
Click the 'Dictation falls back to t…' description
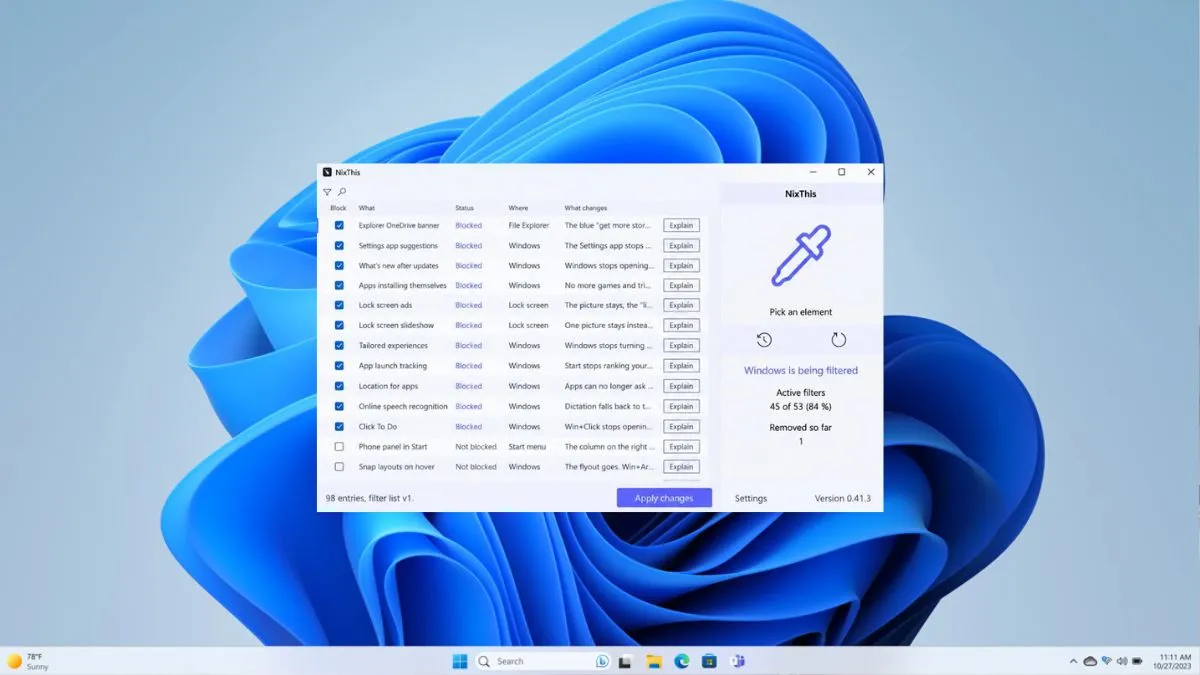[x=608, y=406]
